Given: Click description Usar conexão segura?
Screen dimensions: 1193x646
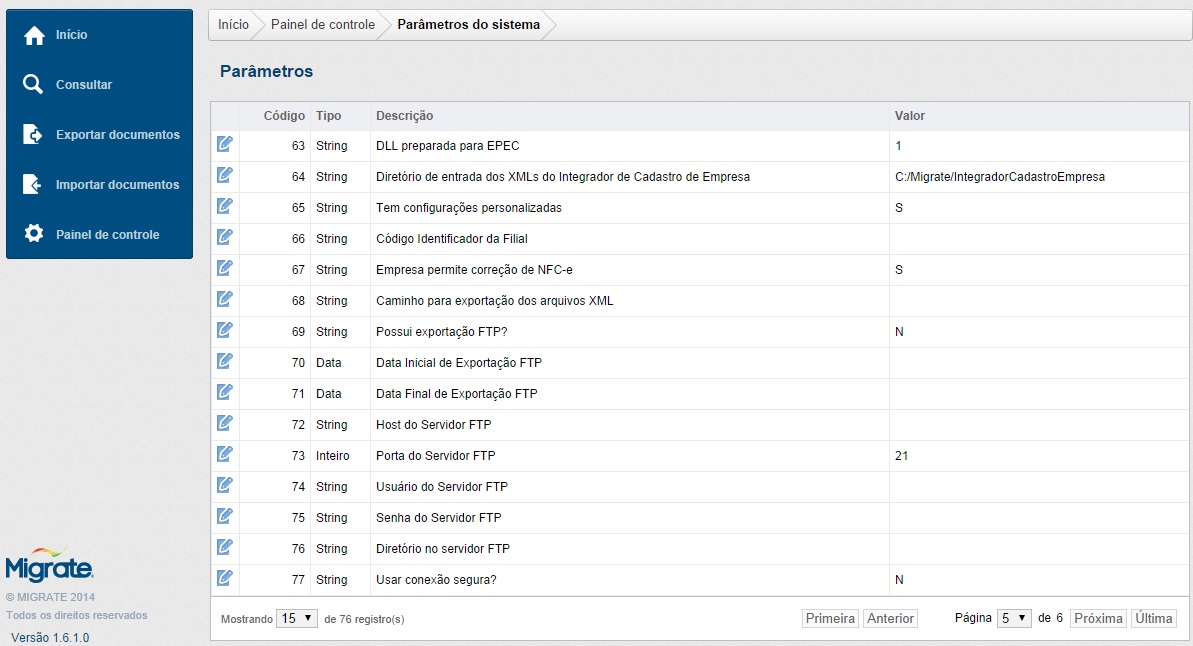Looking at the screenshot, I should [x=436, y=580].
